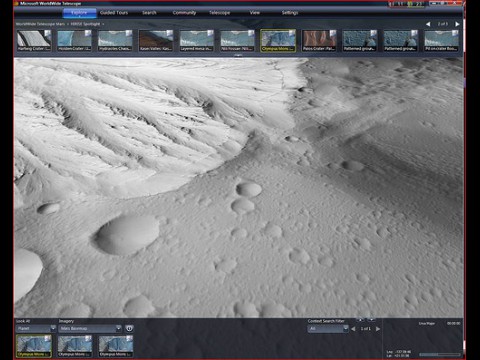Collapse the top thumbnail panel handle
Image resolution: width=480 pixels, height=360 pixels.
coord(238,56)
